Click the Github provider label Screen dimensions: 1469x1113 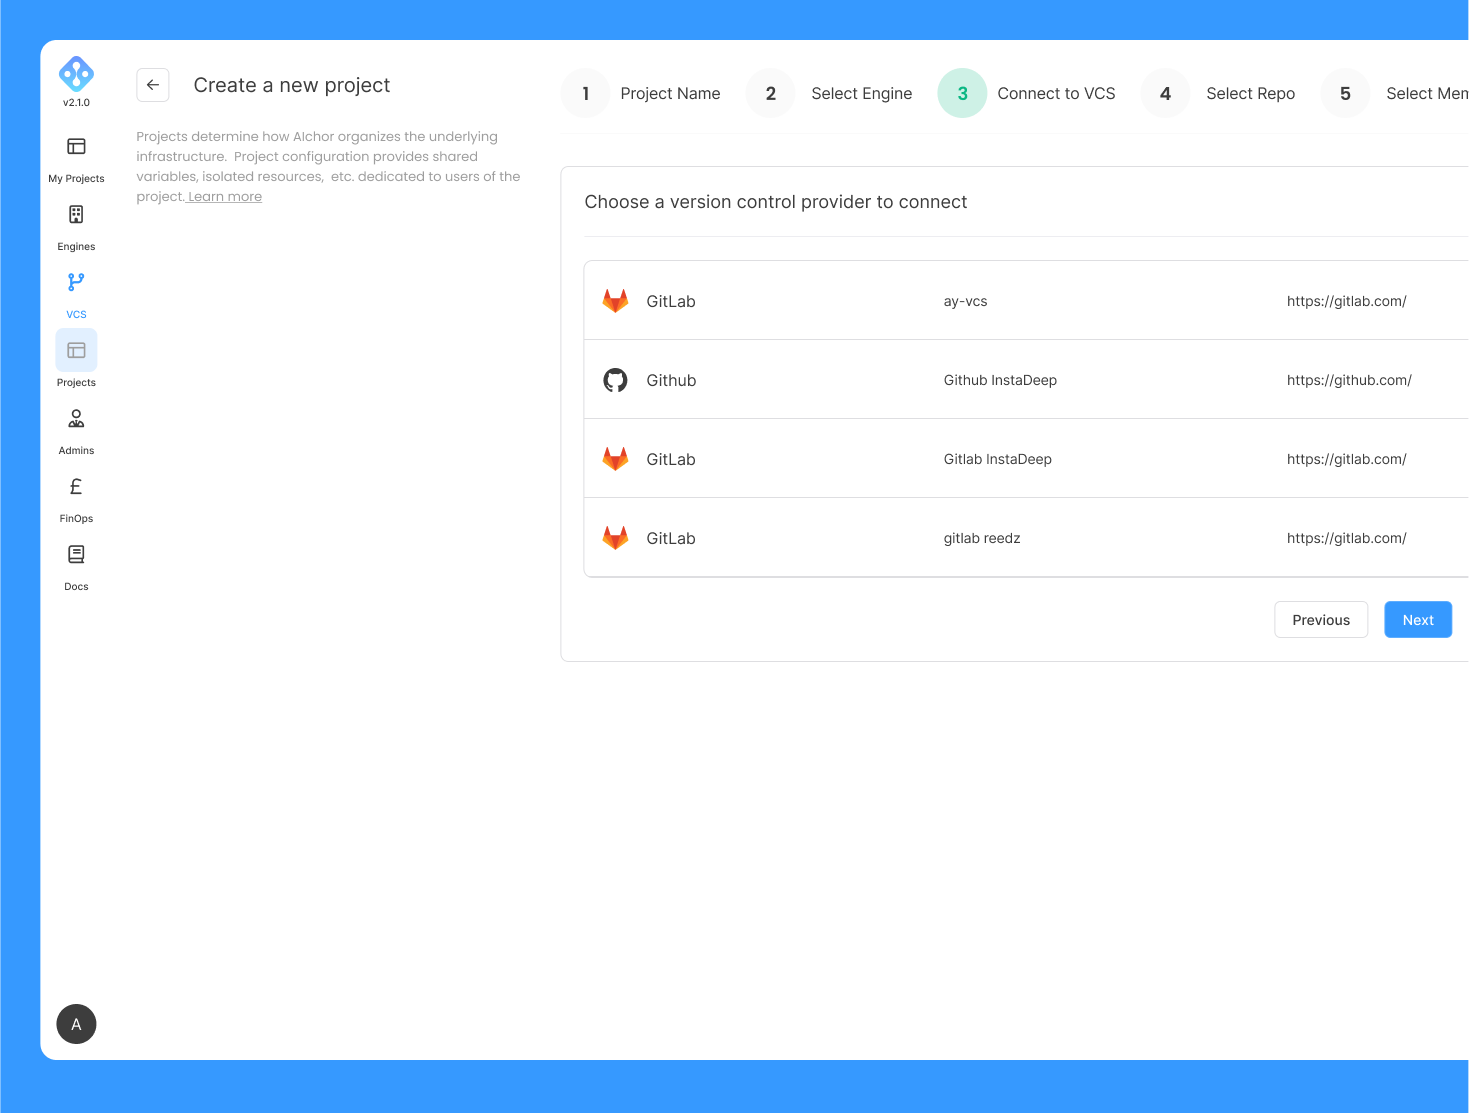(671, 380)
